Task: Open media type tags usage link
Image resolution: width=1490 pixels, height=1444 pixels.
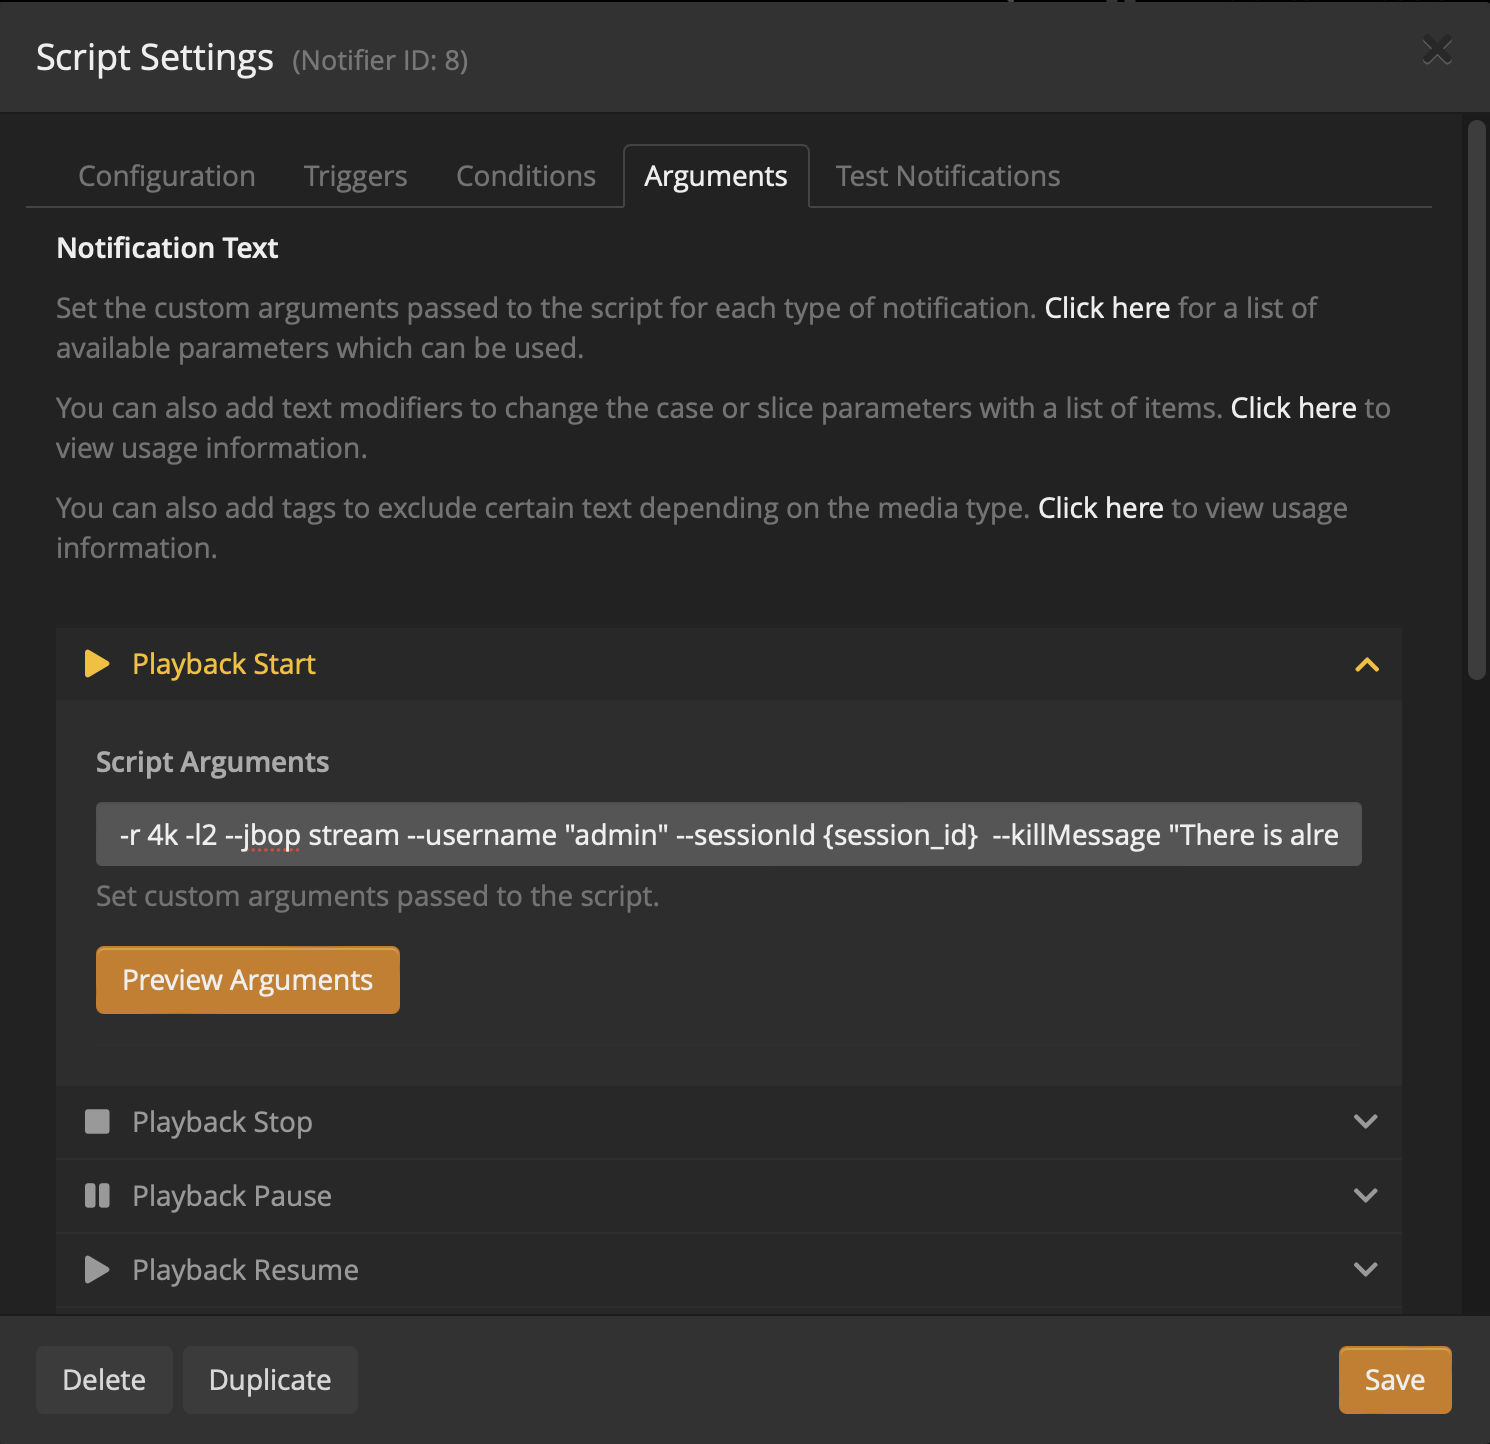Action: tap(1100, 508)
